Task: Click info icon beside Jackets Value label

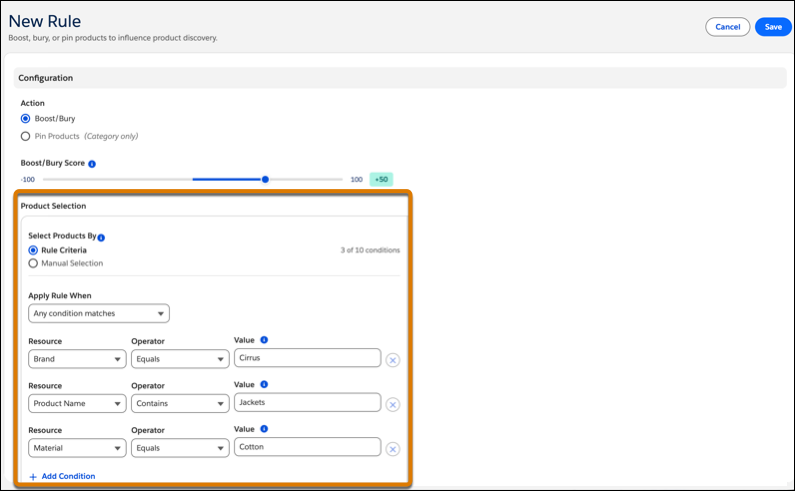Action: [x=264, y=384]
